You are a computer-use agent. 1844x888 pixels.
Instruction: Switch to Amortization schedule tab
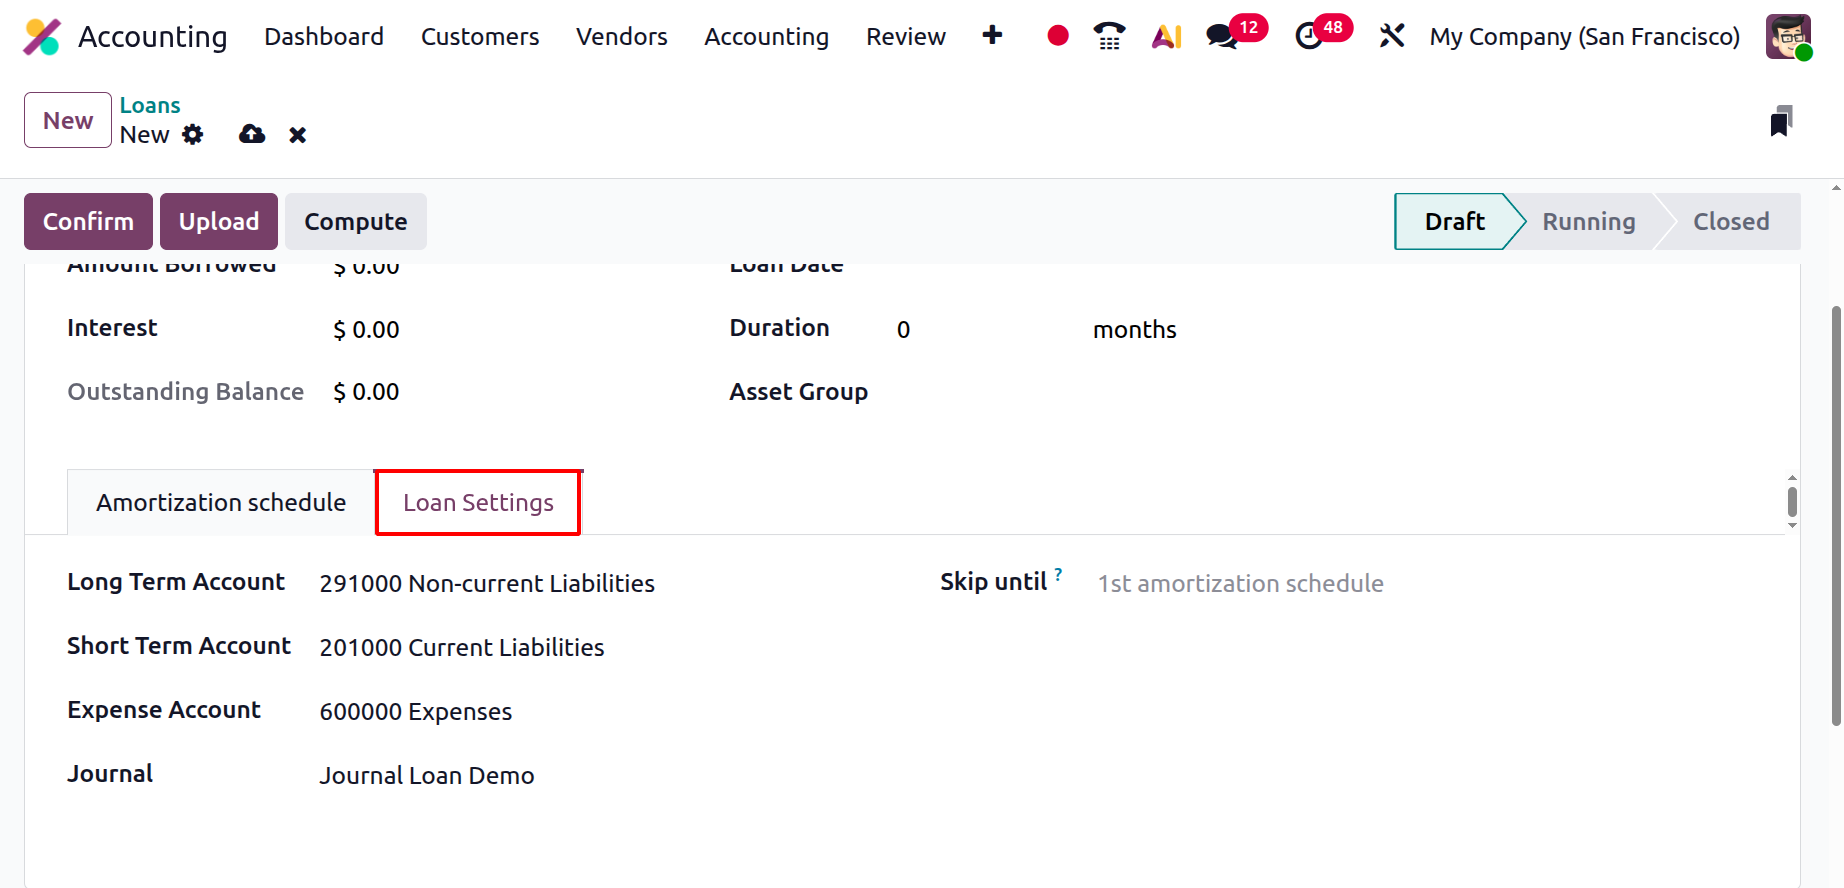point(221,503)
